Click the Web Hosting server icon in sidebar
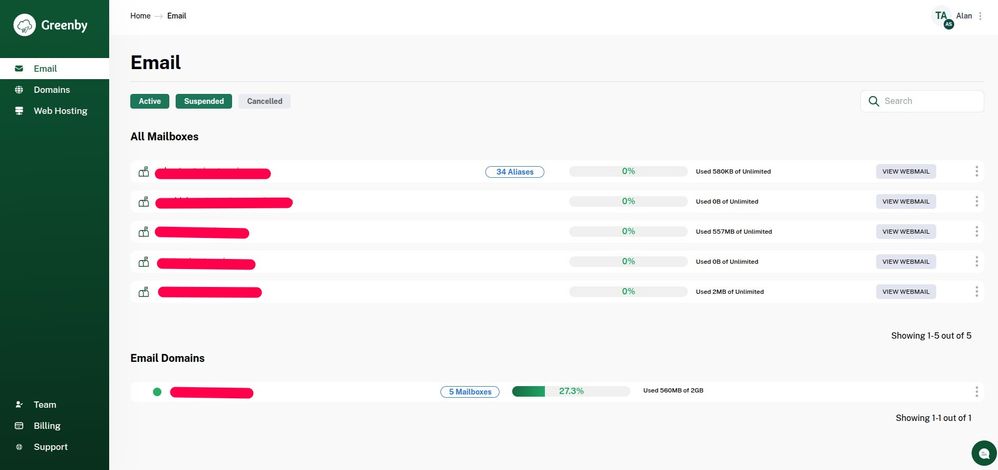 tap(19, 111)
